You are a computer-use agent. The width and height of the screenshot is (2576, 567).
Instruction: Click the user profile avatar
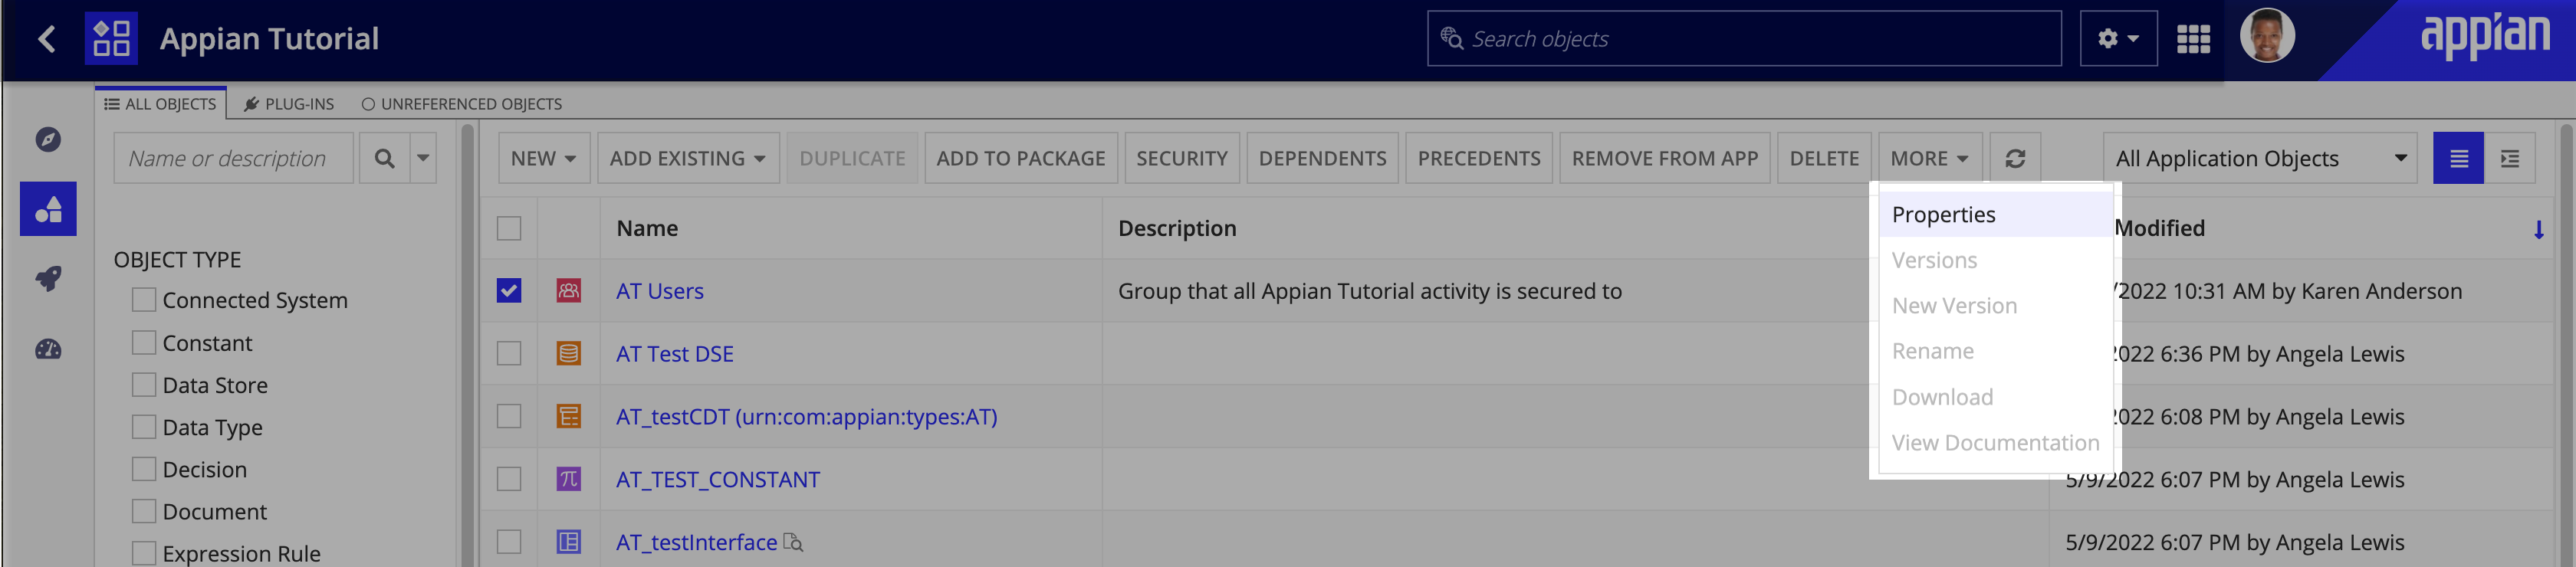[2267, 36]
